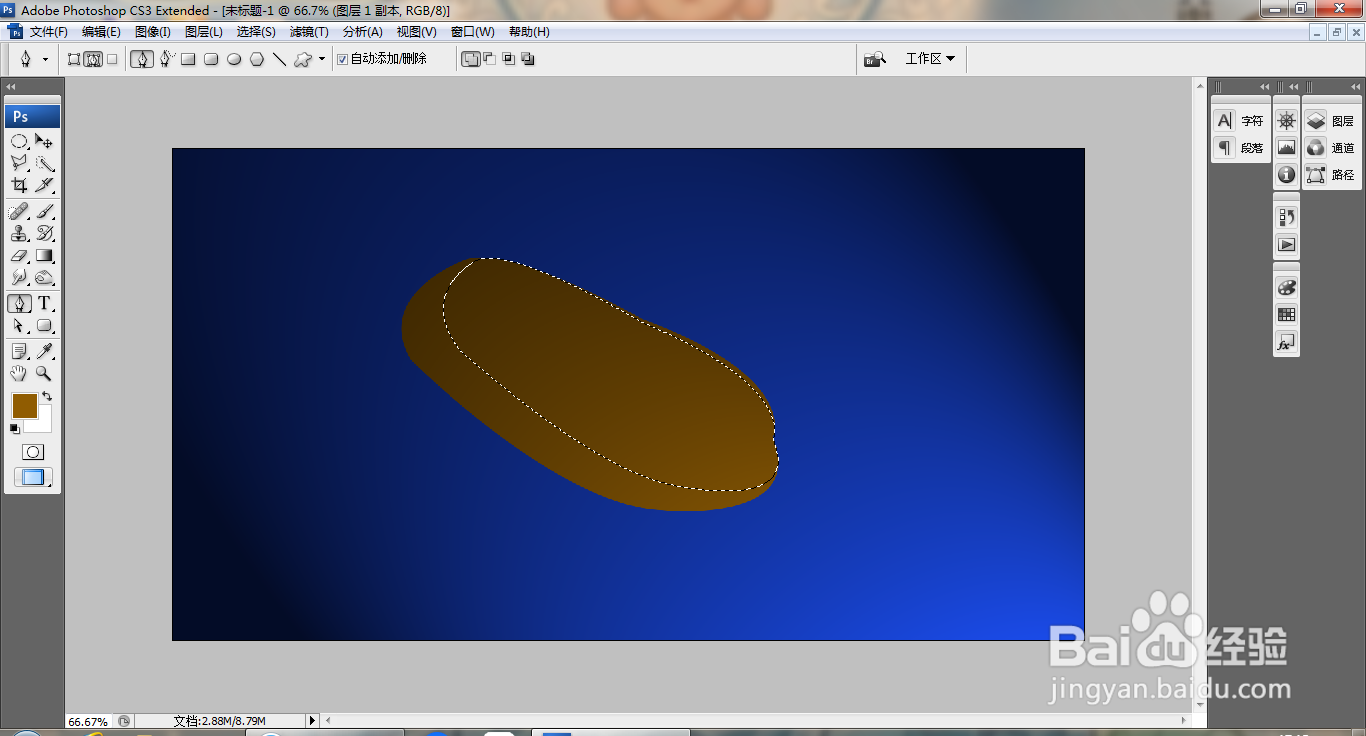The width and height of the screenshot is (1366, 736).
Task: Select the Eyedropper tool
Action: click(44, 351)
